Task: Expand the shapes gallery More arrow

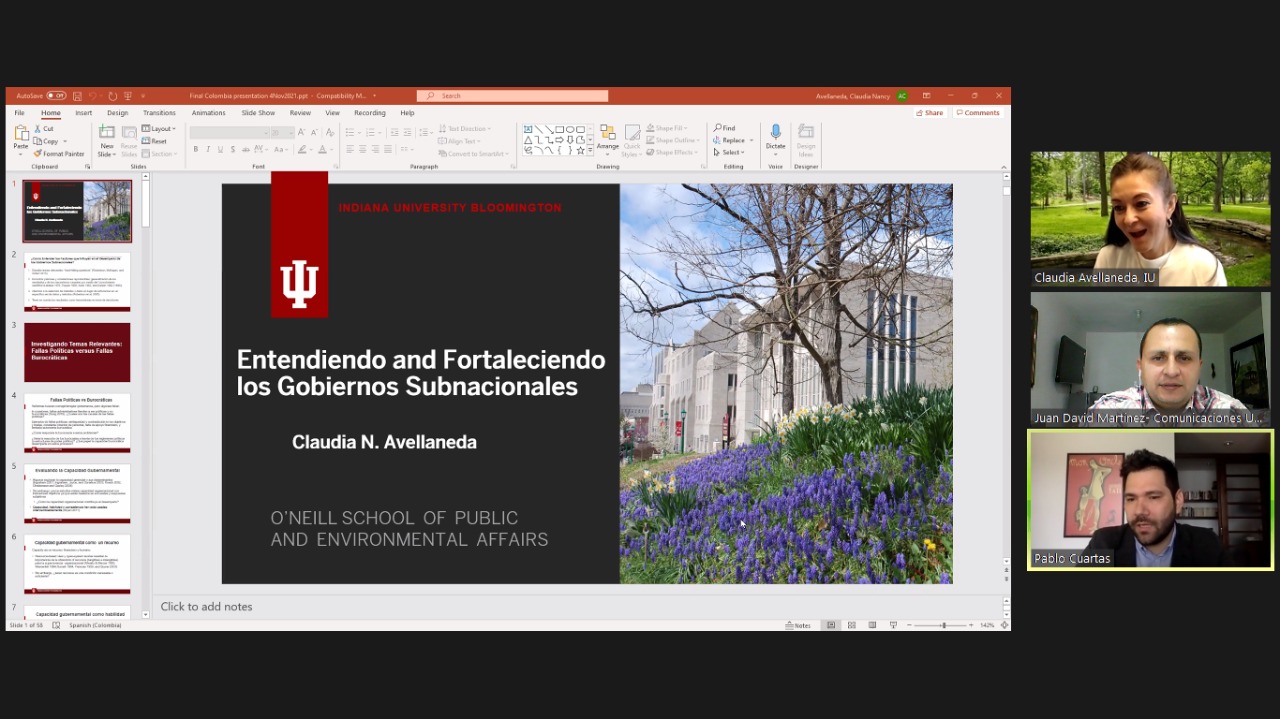Action: click(590, 151)
